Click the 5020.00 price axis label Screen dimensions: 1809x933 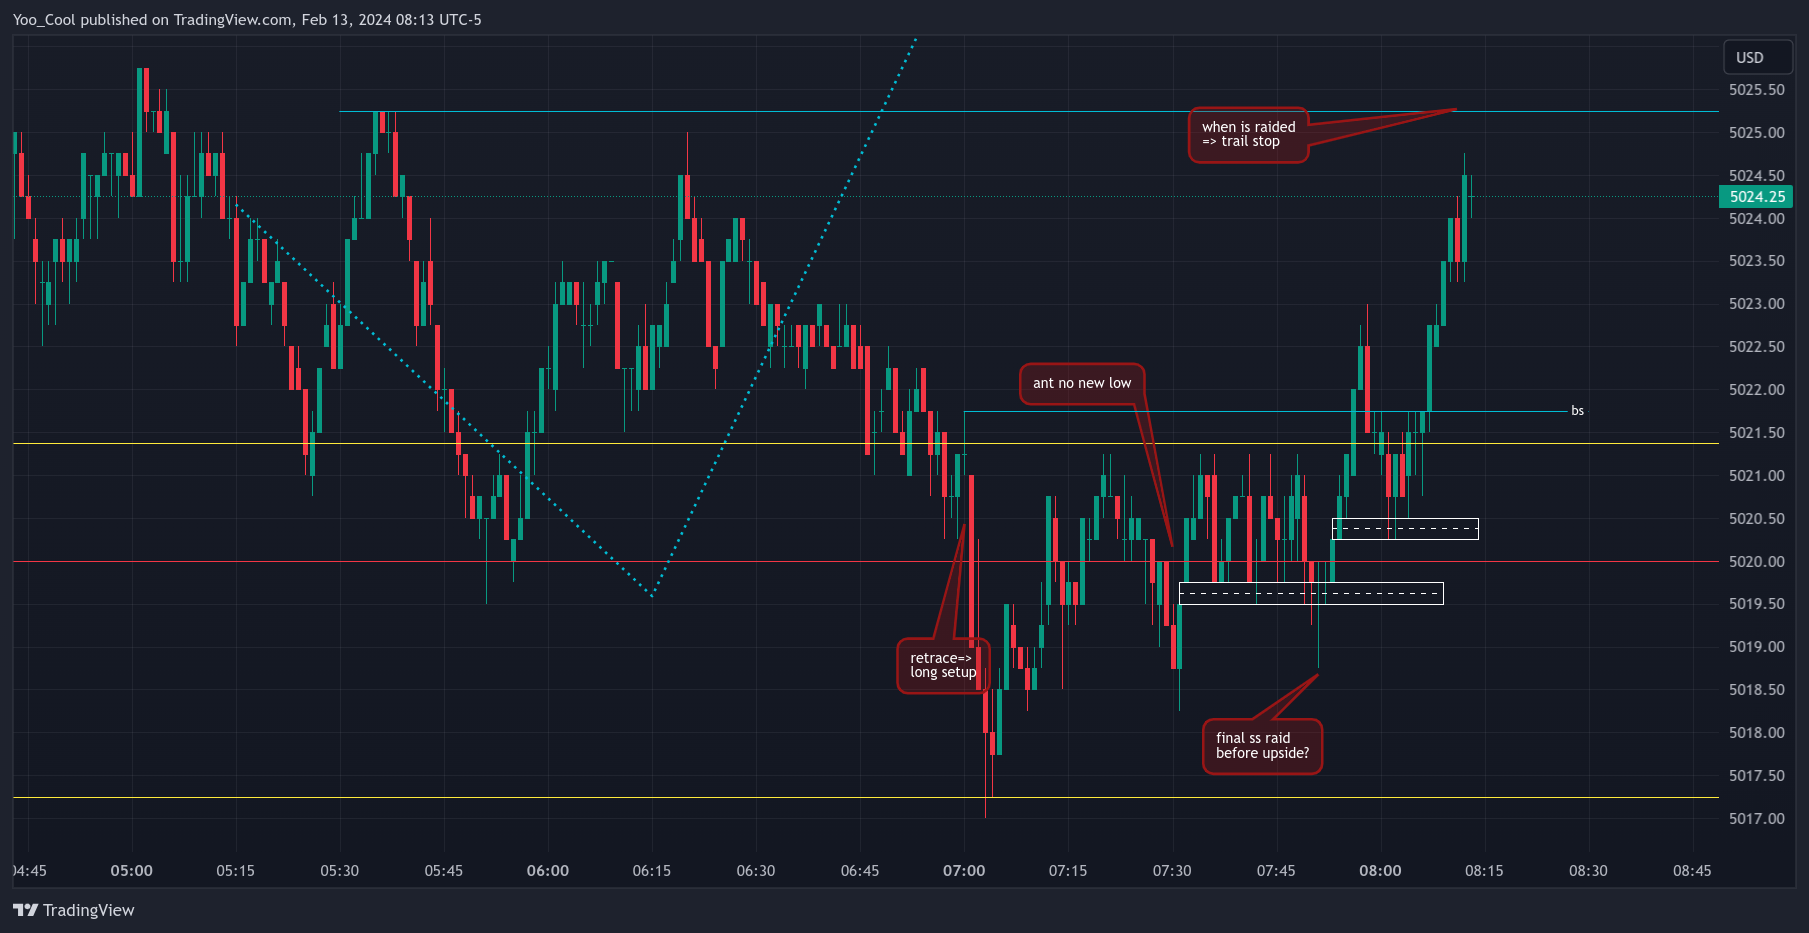[x=1757, y=562]
